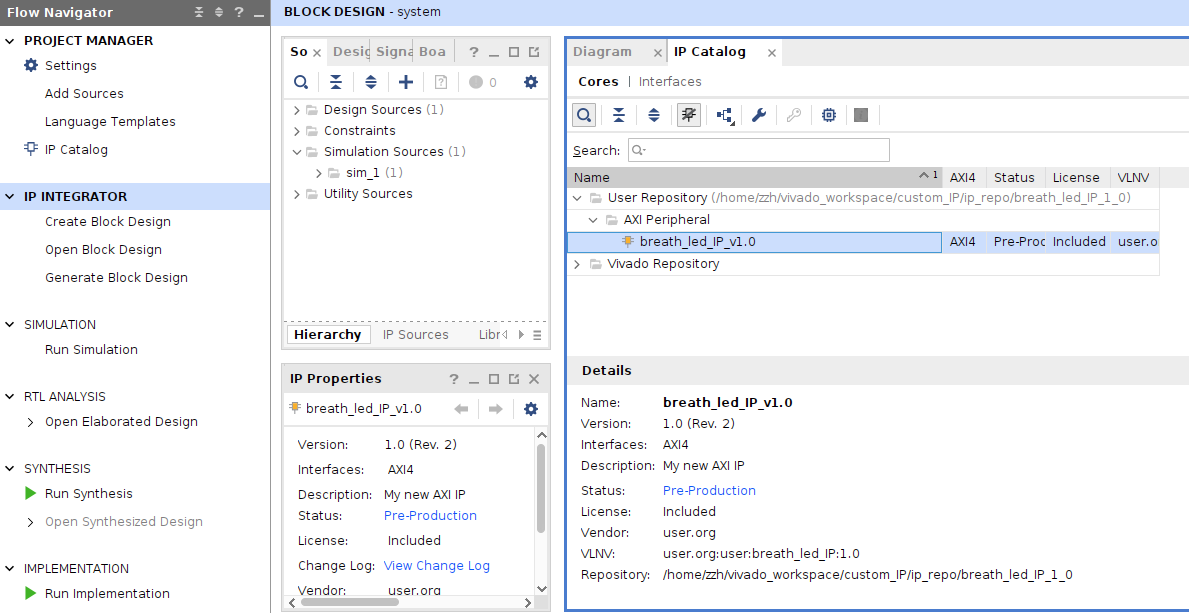Show more Sources tabs arrow
Screen dimensions: 1189x613
521,335
